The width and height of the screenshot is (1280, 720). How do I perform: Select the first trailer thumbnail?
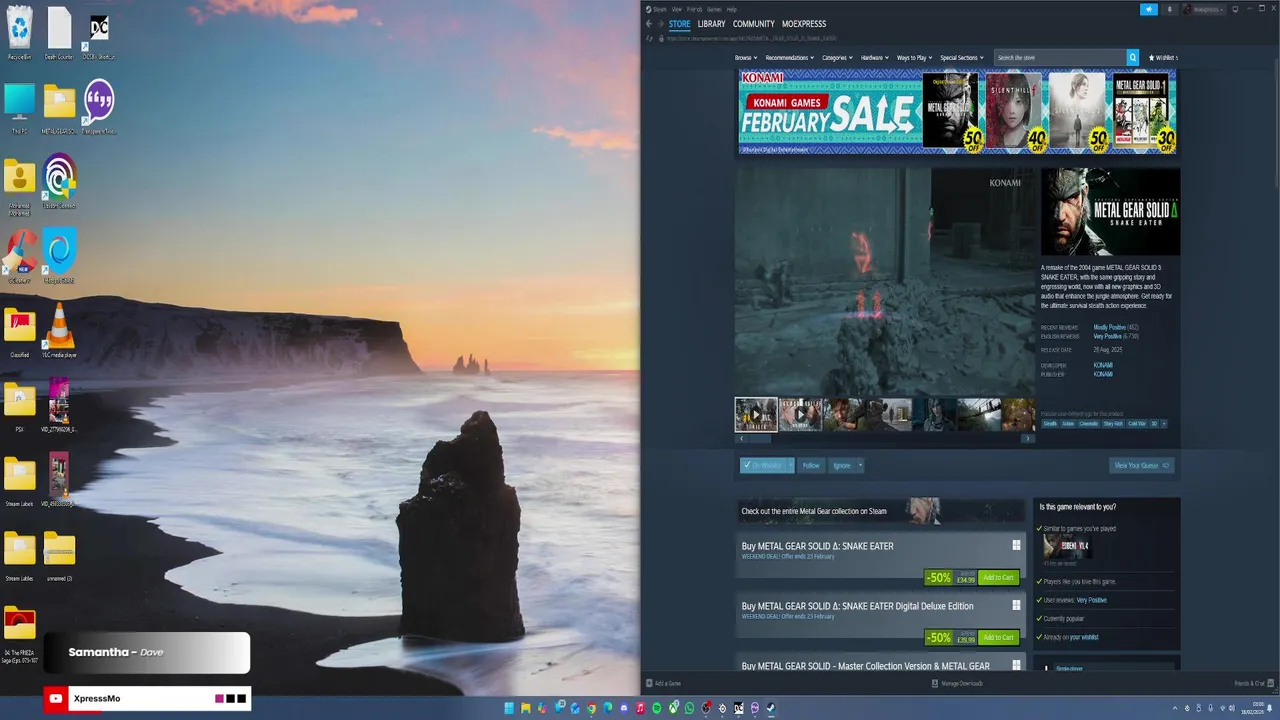tap(756, 414)
